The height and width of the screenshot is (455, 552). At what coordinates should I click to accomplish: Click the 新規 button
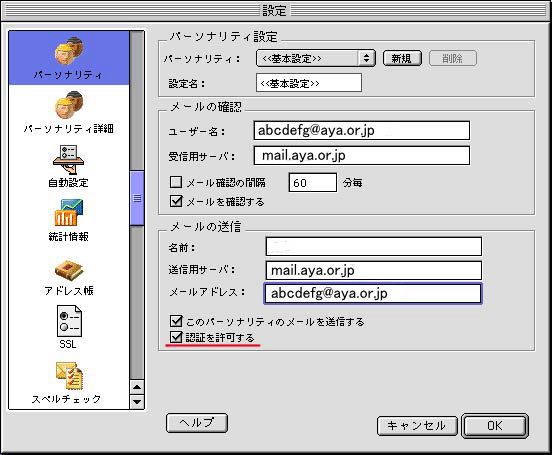tap(402, 58)
